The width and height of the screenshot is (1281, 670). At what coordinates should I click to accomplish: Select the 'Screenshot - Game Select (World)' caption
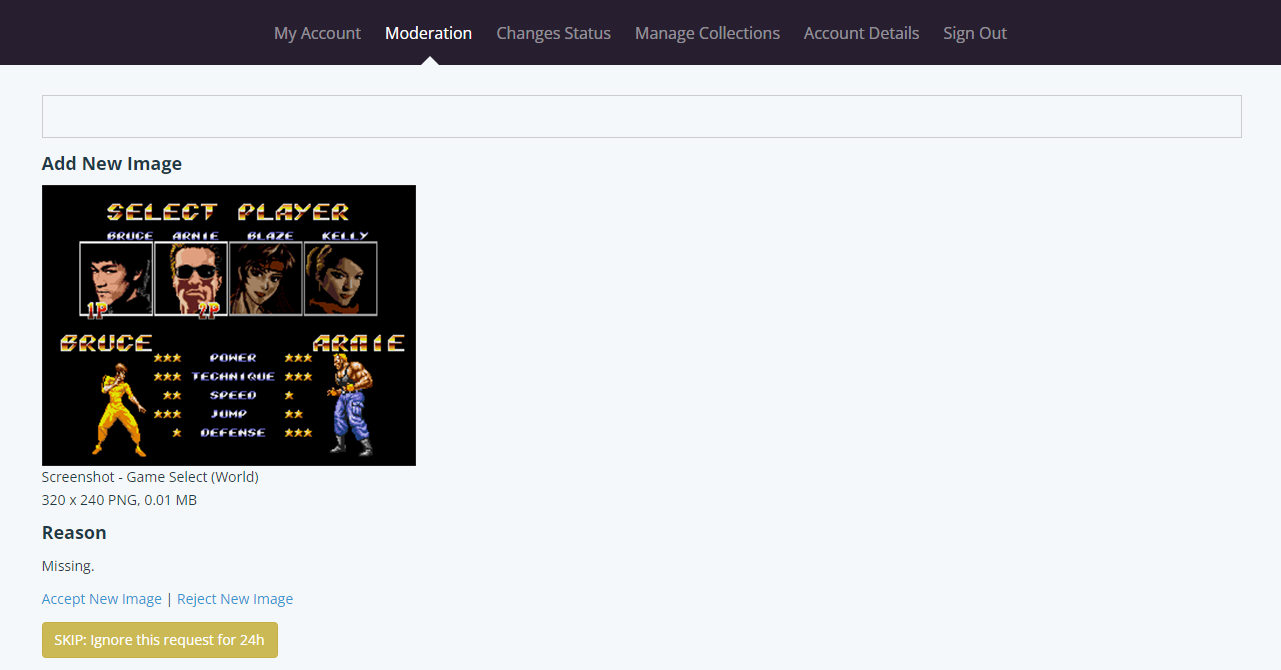coord(150,477)
